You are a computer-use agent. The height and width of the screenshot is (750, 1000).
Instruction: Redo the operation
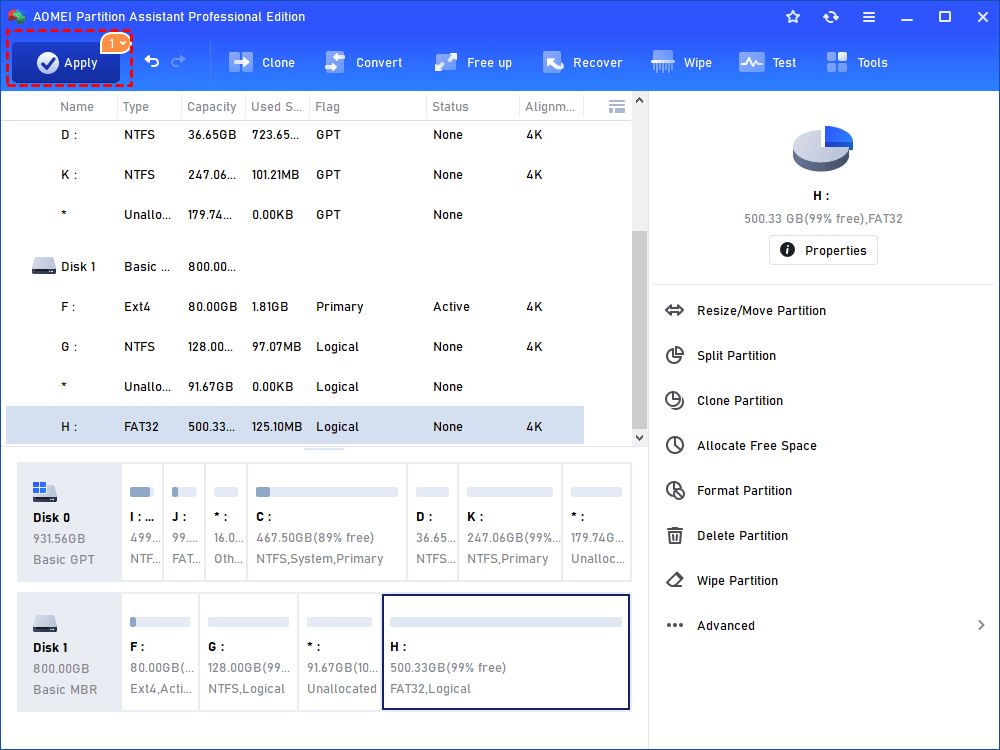[x=179, y=61]
